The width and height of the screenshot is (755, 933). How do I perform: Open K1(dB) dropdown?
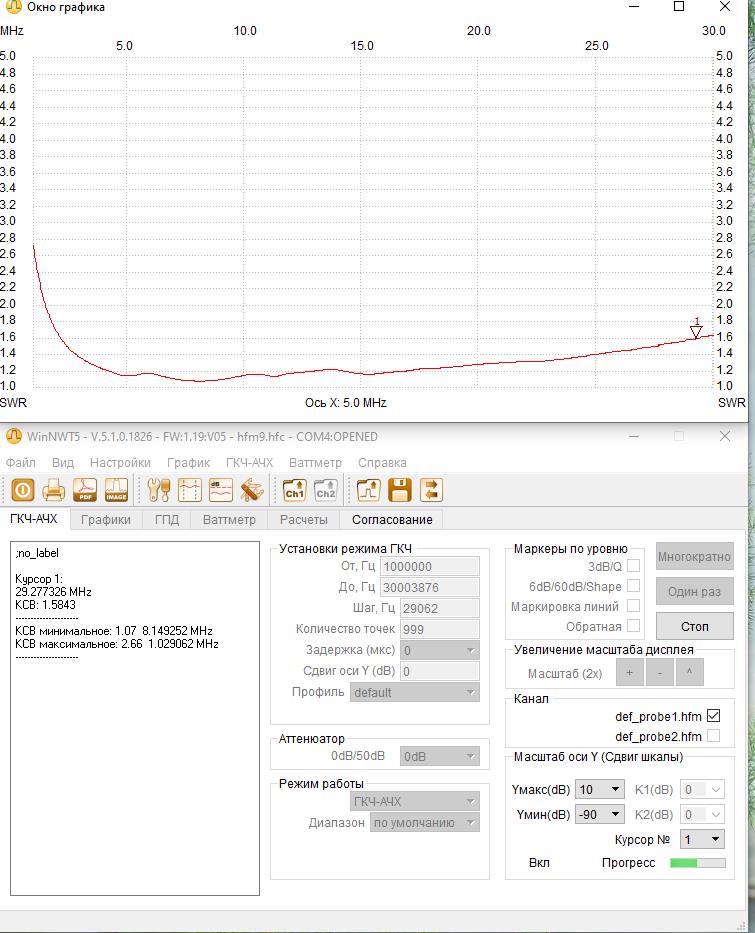[702, 790]
